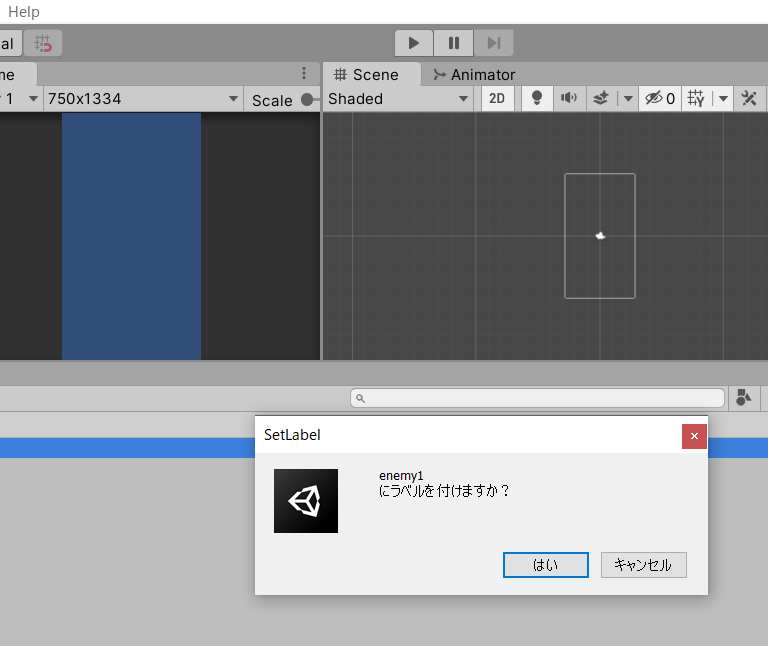The height and width of the screenshot is (646, 768).
Task: Toggle the 2D view mode button
Action: [x=497, y=99]
